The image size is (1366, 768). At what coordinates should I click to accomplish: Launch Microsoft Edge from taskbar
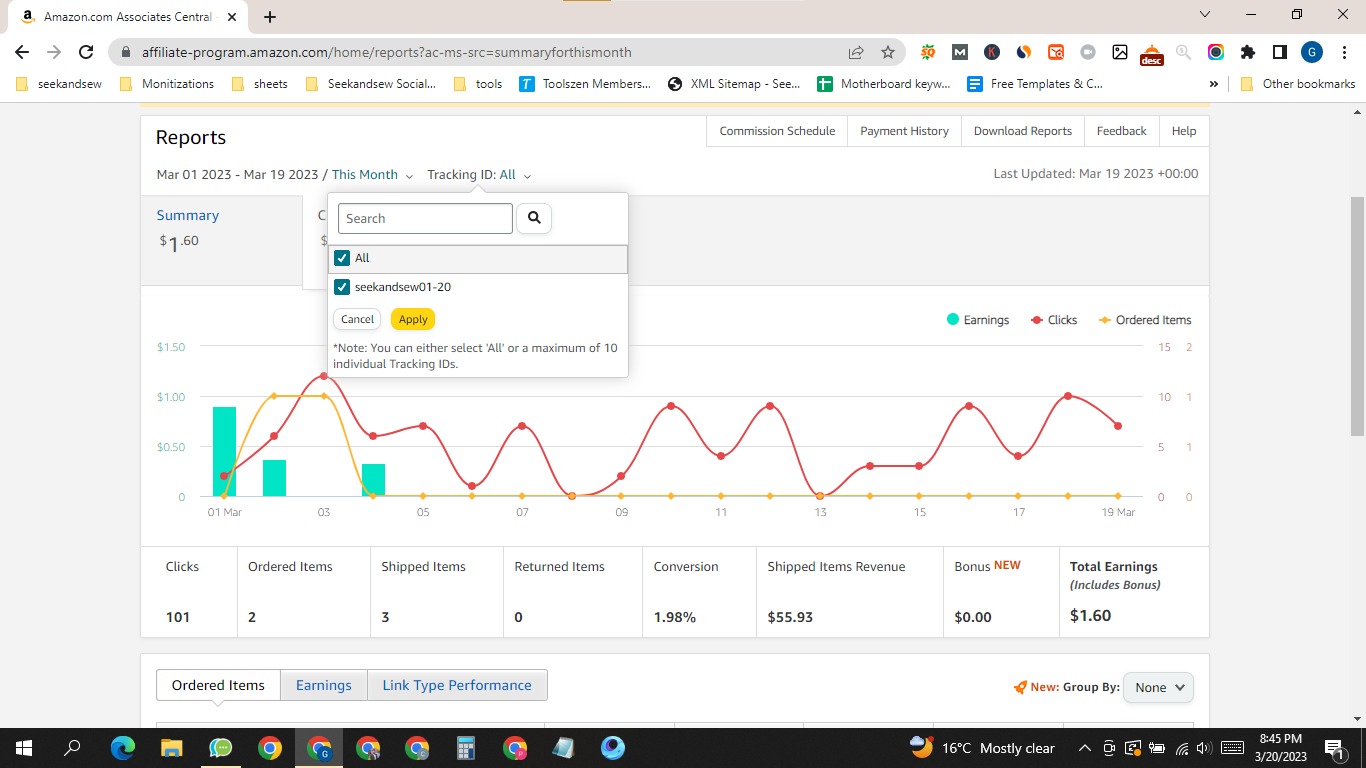(122, 748)
